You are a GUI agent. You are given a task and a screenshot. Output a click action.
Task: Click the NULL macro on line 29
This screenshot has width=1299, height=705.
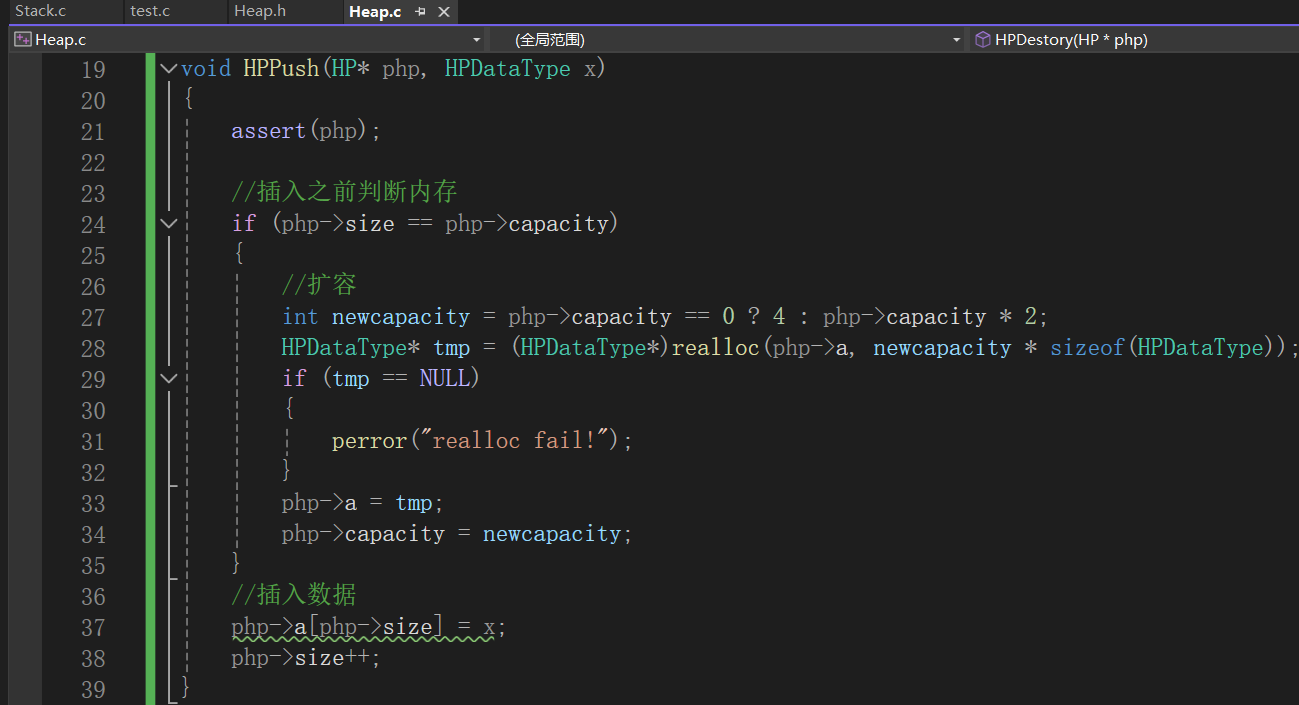click(x=444, y=379)
